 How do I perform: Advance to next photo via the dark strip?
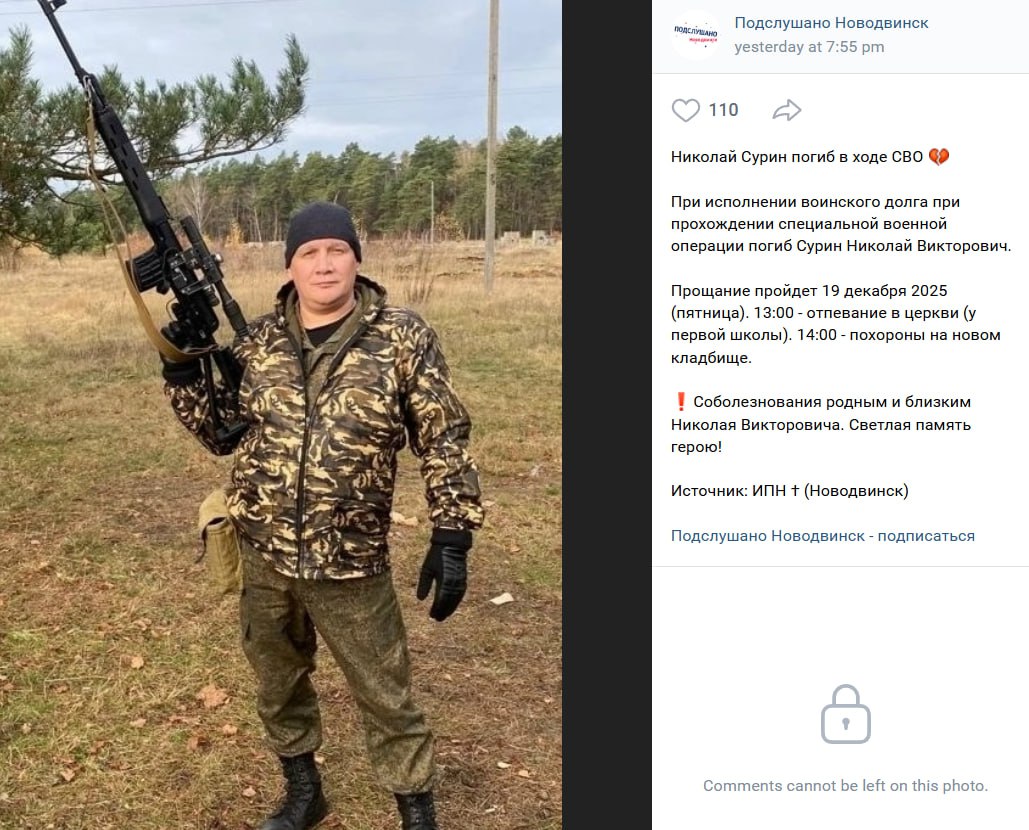click(606, 415)
